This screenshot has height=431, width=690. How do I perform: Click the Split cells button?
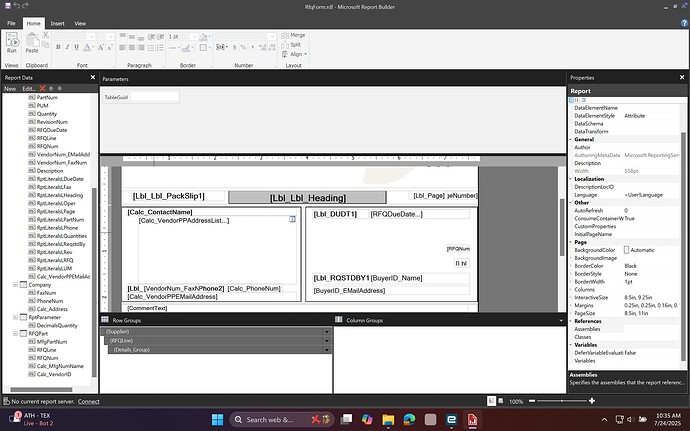click(x=291, y=44)
